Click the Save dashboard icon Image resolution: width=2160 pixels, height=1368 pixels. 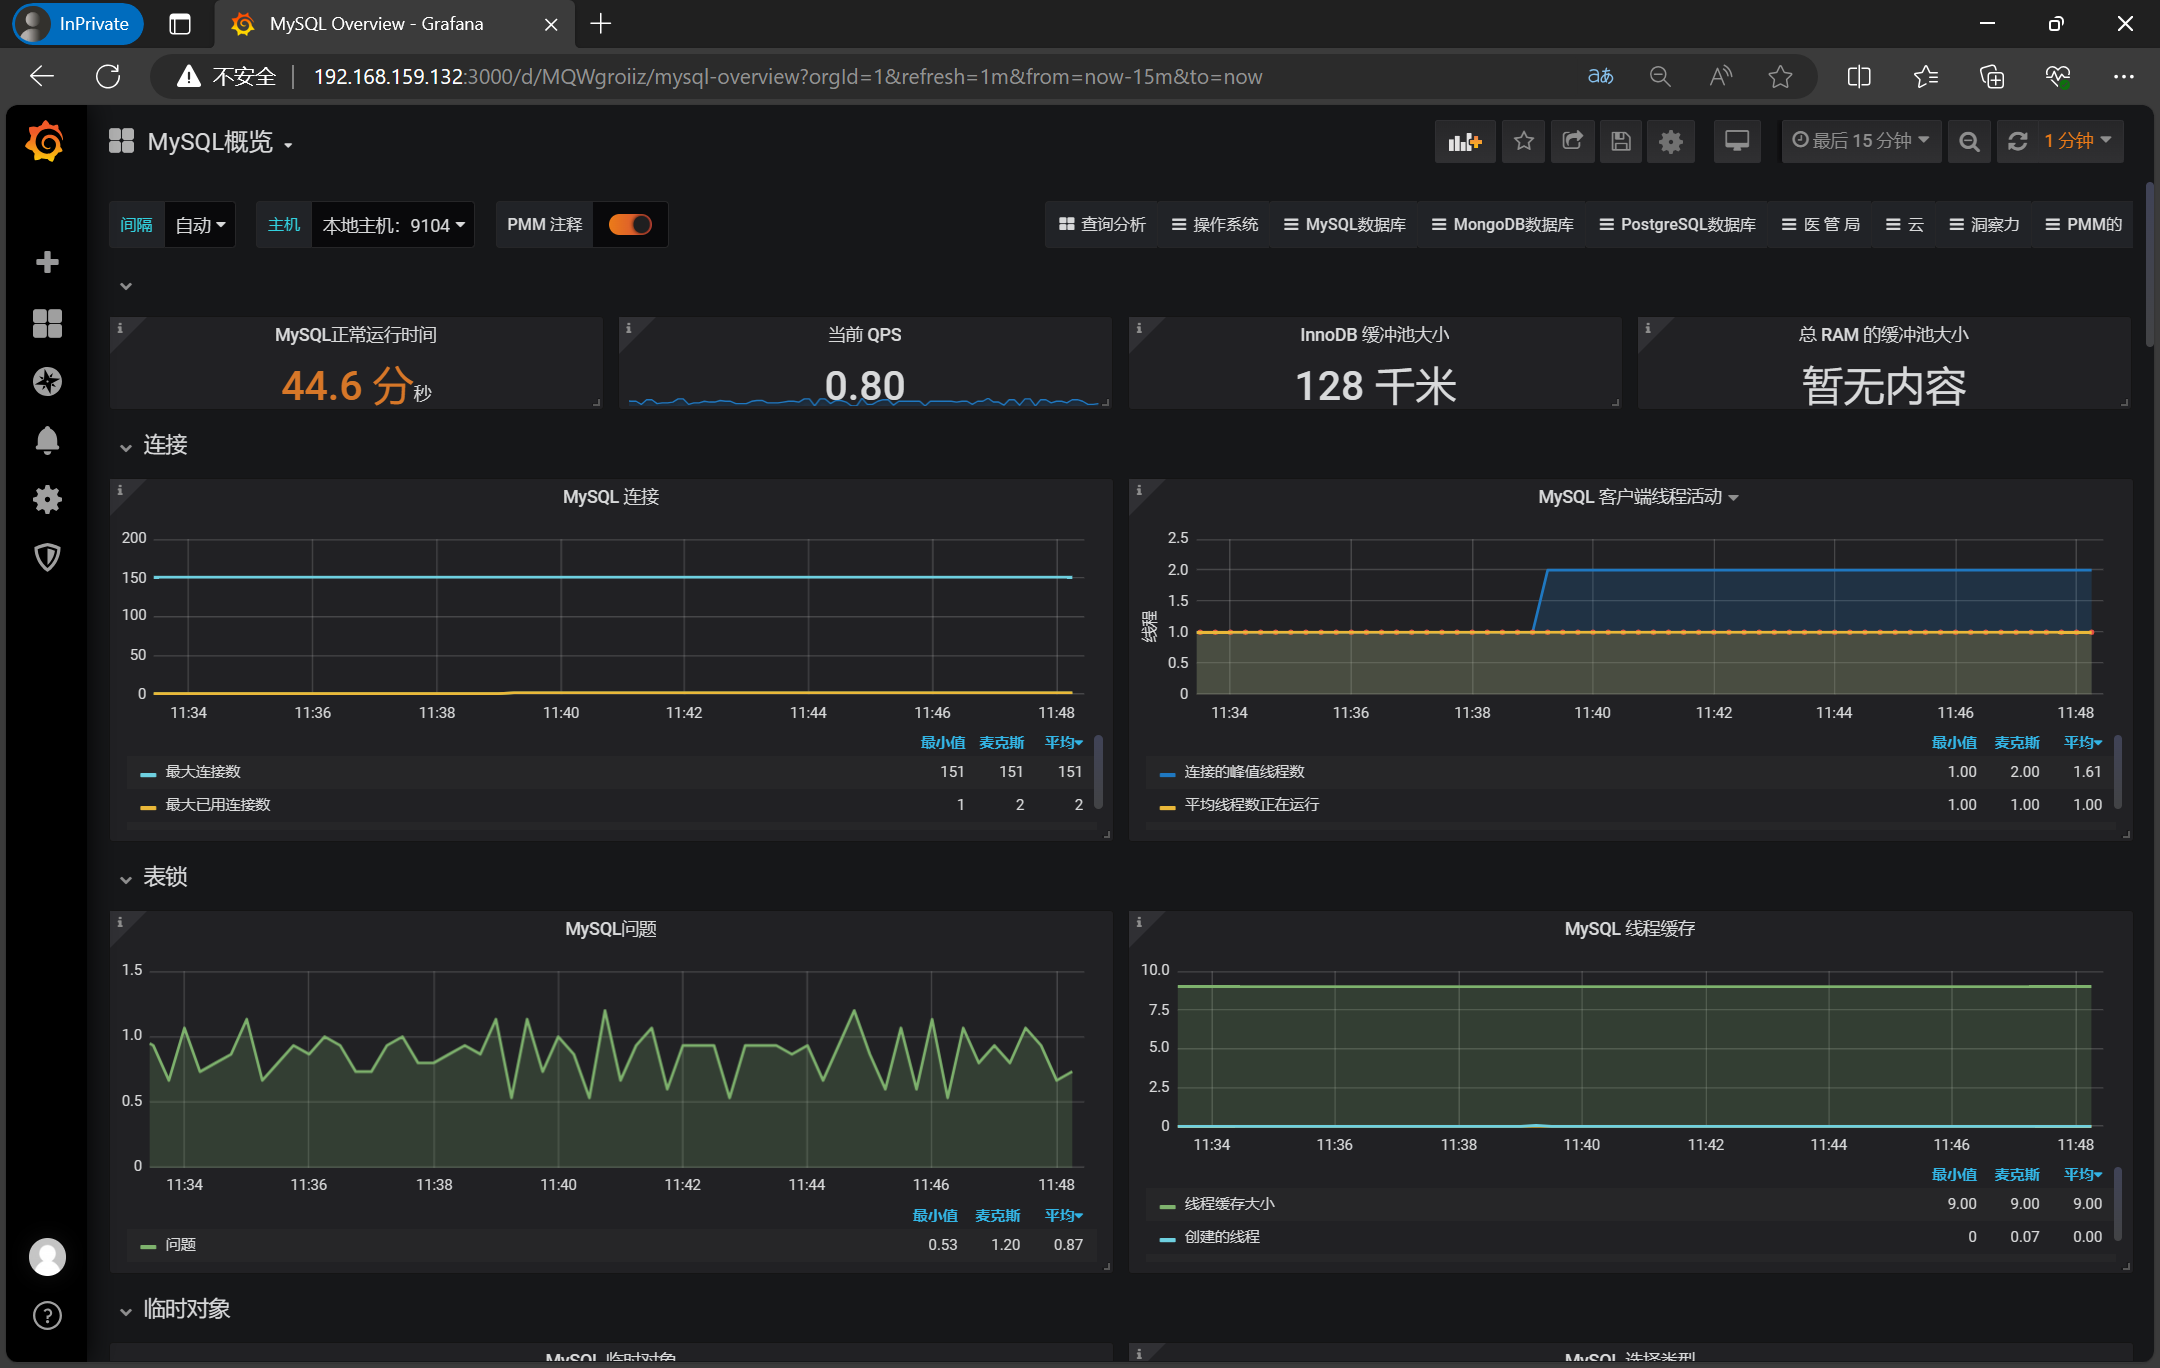tap(1621, 141)
